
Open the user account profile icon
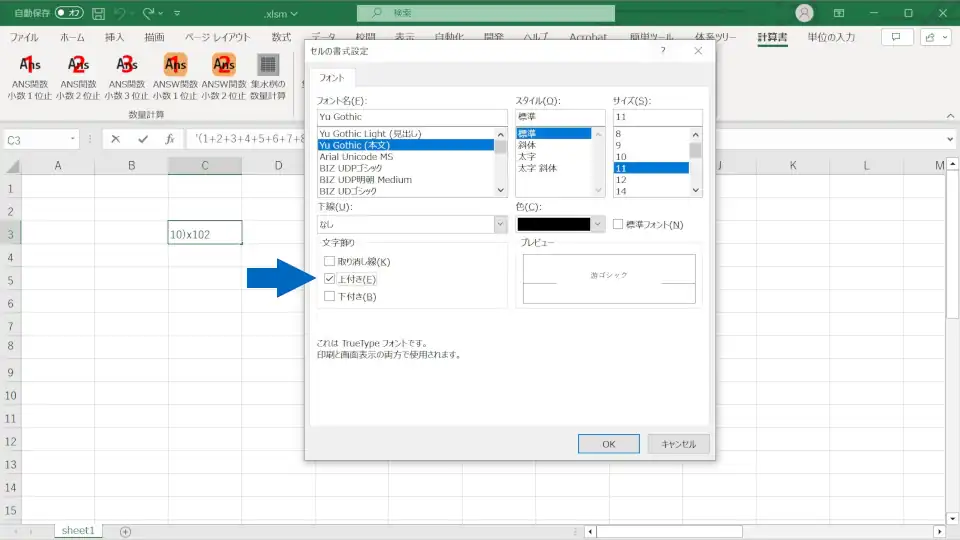click(x=805, y=13)
